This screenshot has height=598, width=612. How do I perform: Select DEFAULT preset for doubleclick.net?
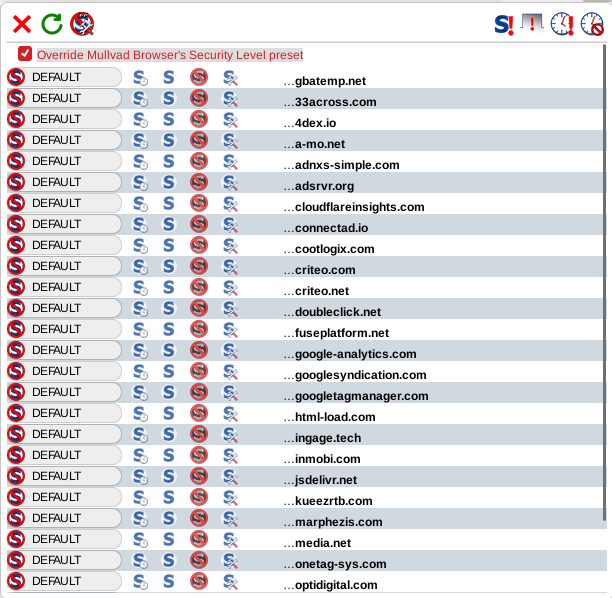click(64, 308)
